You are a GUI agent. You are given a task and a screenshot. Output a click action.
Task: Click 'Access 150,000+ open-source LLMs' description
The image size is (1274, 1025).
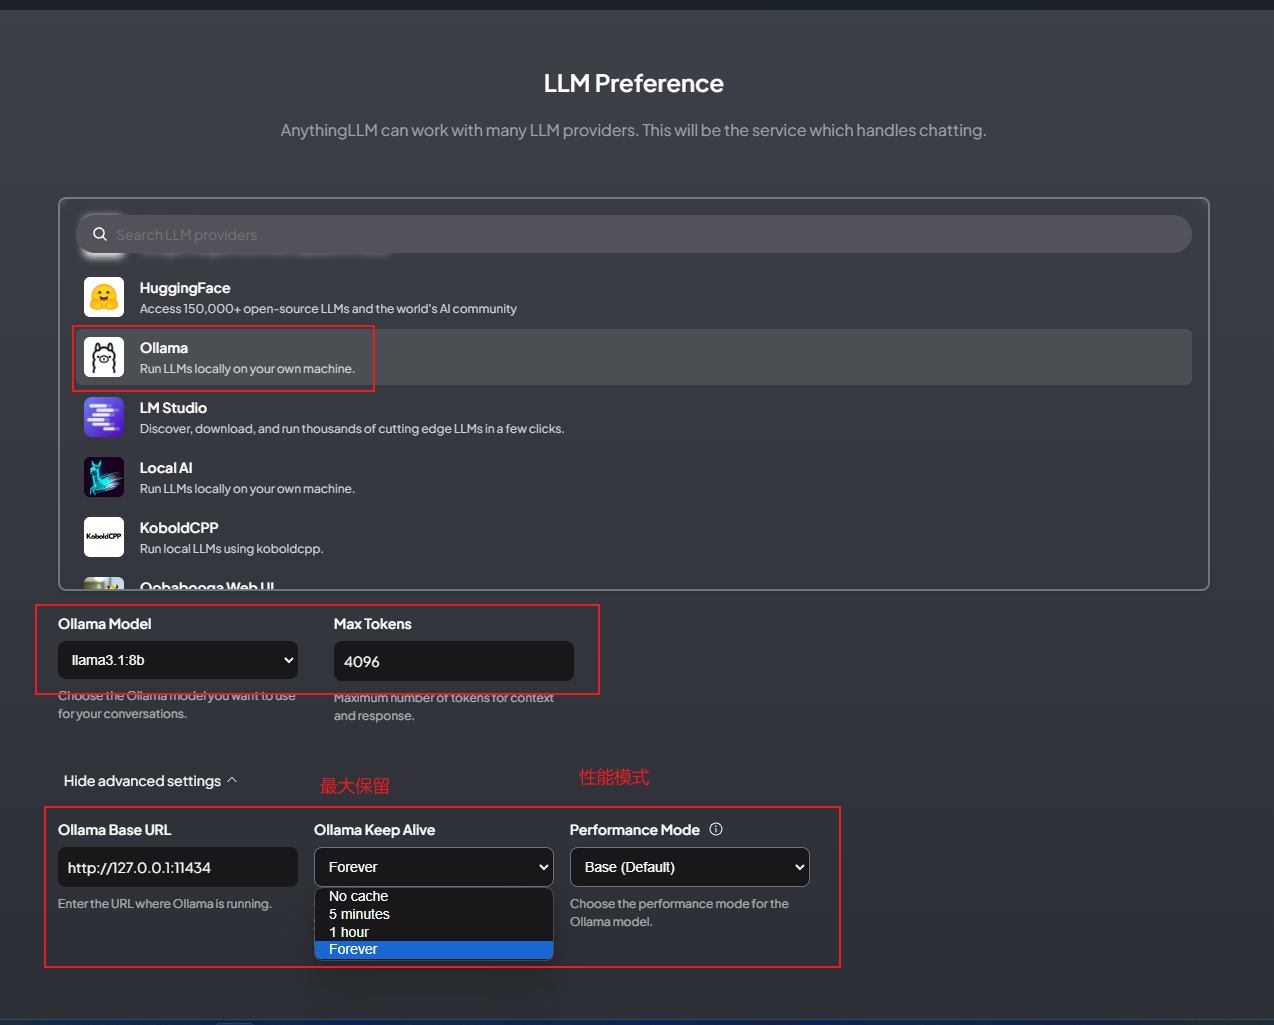pos(328,309)
